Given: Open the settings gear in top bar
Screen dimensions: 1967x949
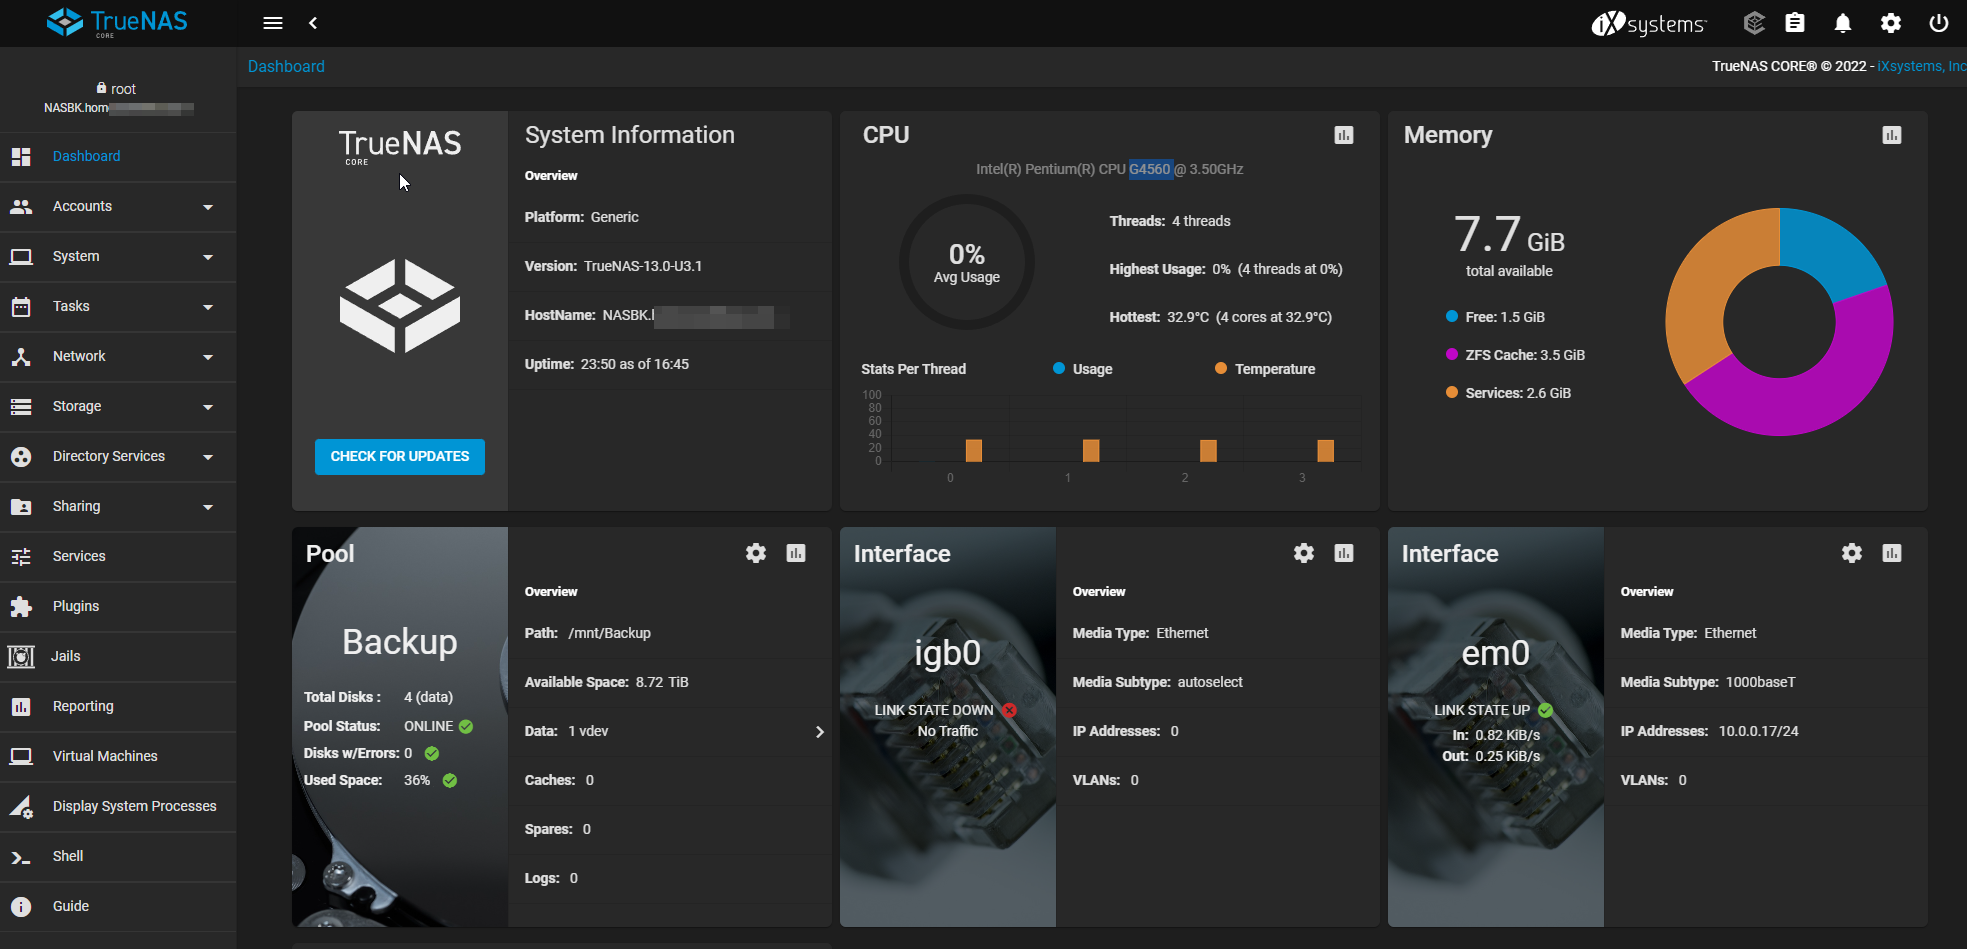Looking at the screenshot, I should coord(1891,23).
